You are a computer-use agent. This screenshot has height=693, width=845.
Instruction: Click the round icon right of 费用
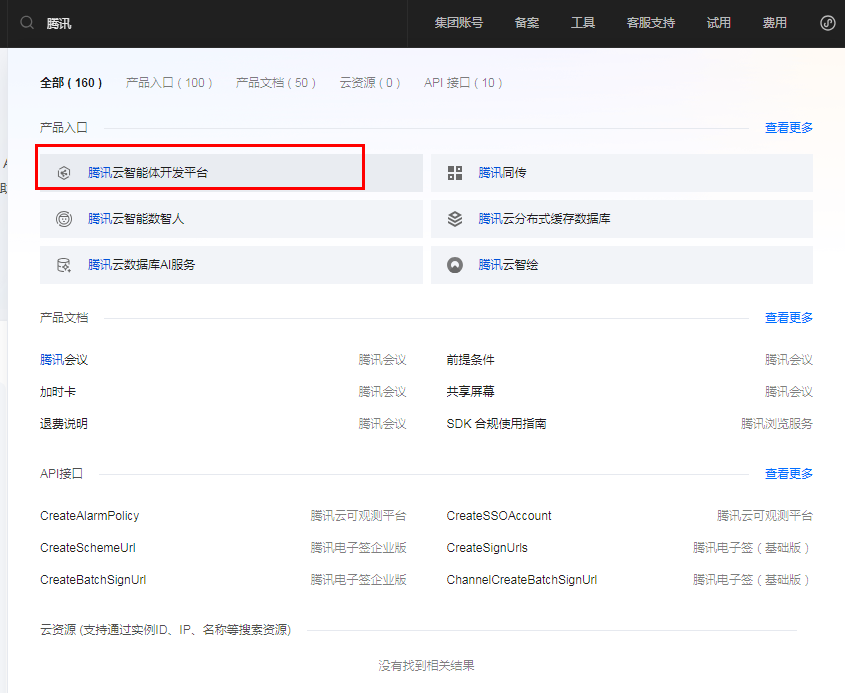coord(828,23)
